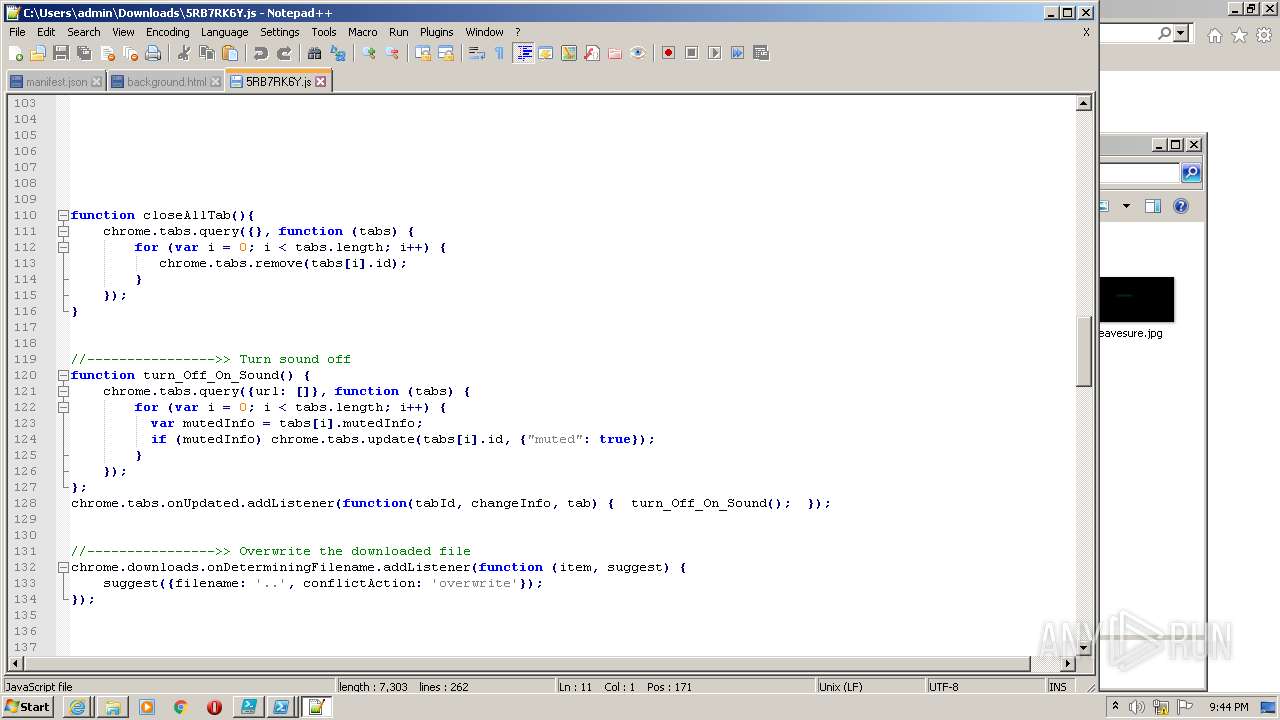Open the Replace dialog icon

(338, 53)
